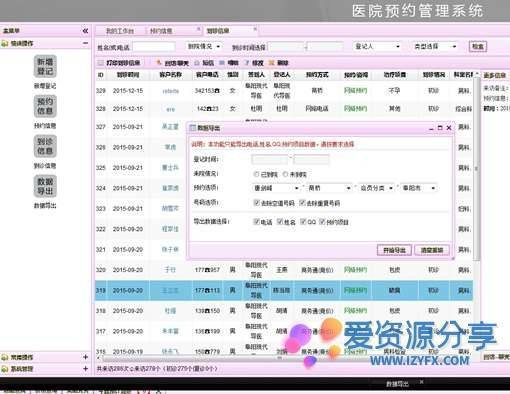This screenshot has height=394, width=510.
Task: Open customer name link in row 328
Action: click(171, 109)
